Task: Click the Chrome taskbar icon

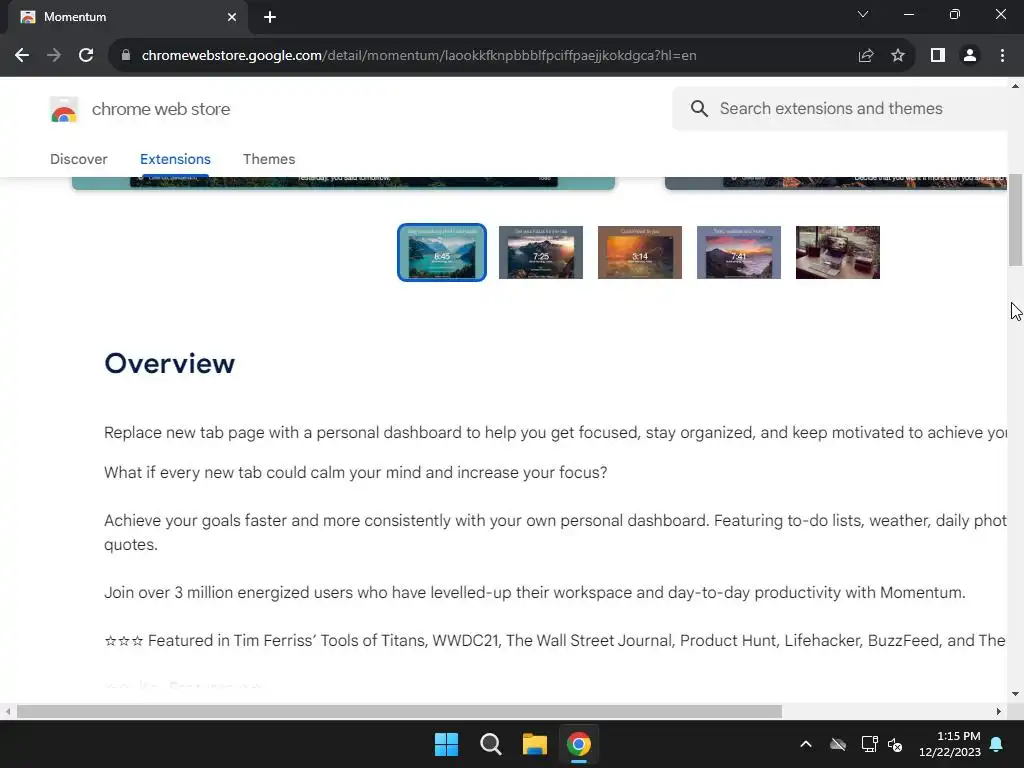Action: point(579,744)
